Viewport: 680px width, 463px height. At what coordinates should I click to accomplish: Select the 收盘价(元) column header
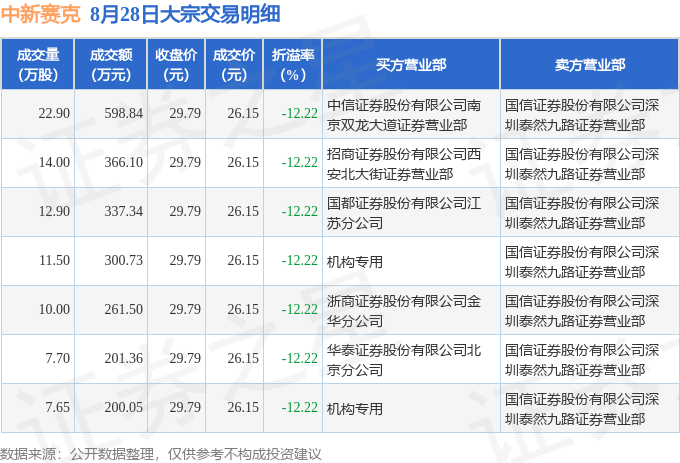(176, 65)
